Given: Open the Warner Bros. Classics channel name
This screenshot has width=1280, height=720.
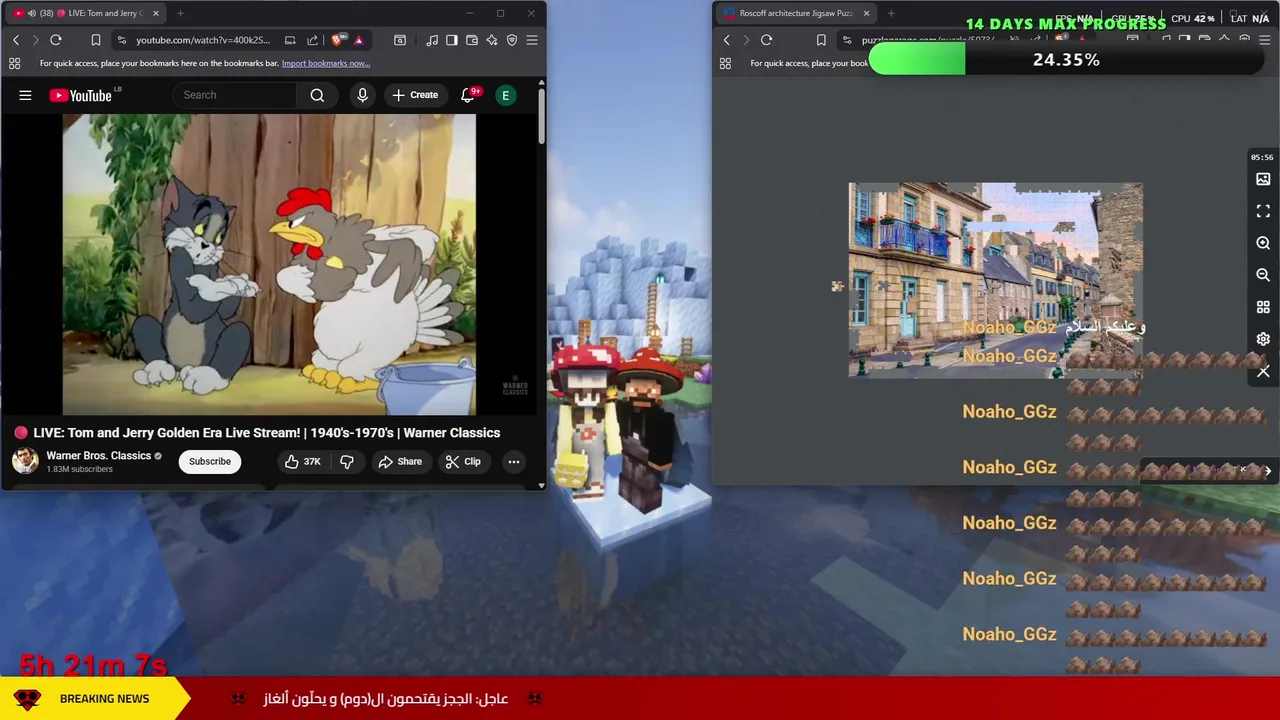Looking at the screenshot, I should [x=99, y=456].
